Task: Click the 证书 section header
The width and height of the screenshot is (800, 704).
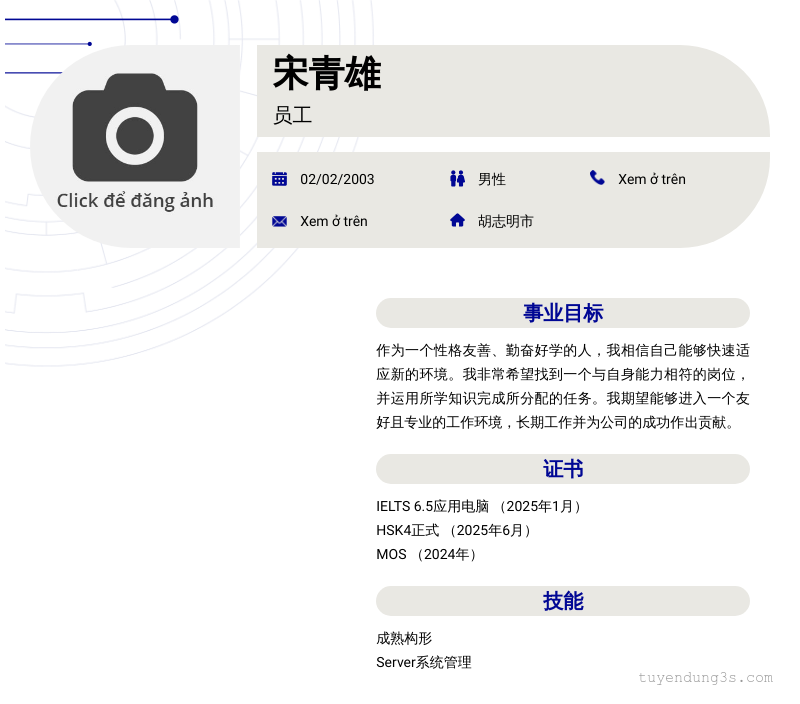Action: (563, 469)
